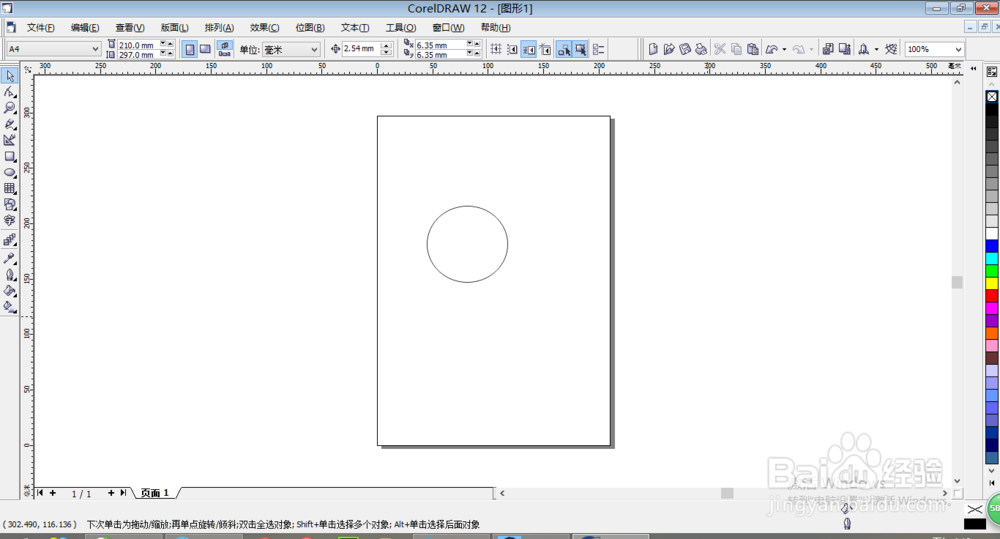Click the Cut scissors icon
The width and height of the screenshot is (1000, 539).
click(720, 49)
